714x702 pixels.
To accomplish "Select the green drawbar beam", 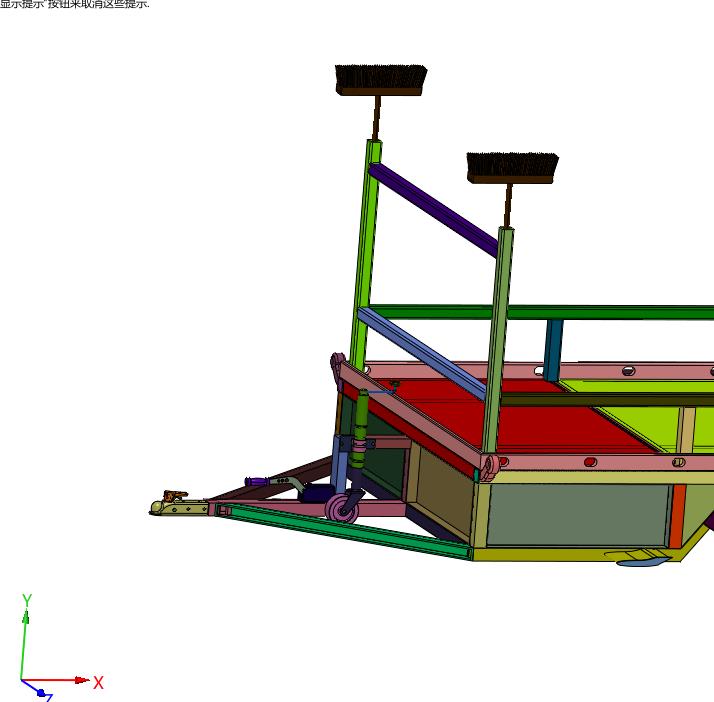I will pos(344,531).
